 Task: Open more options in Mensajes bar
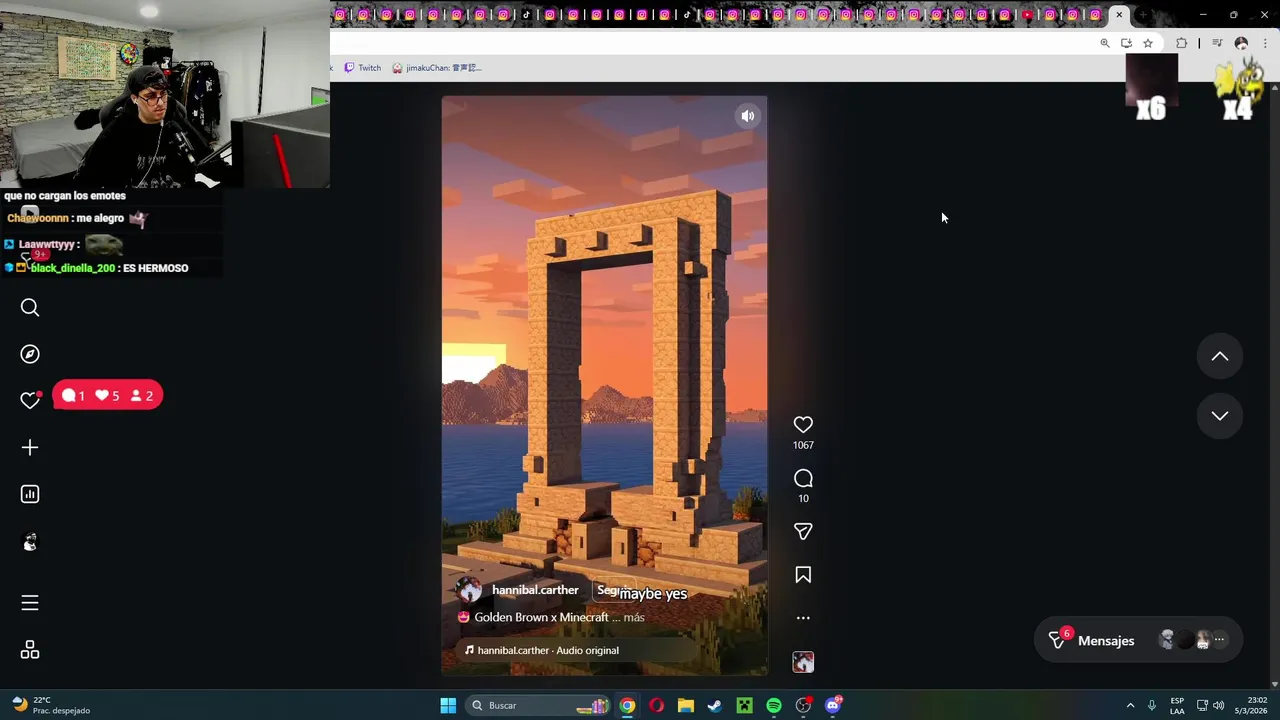(1219, 640)
